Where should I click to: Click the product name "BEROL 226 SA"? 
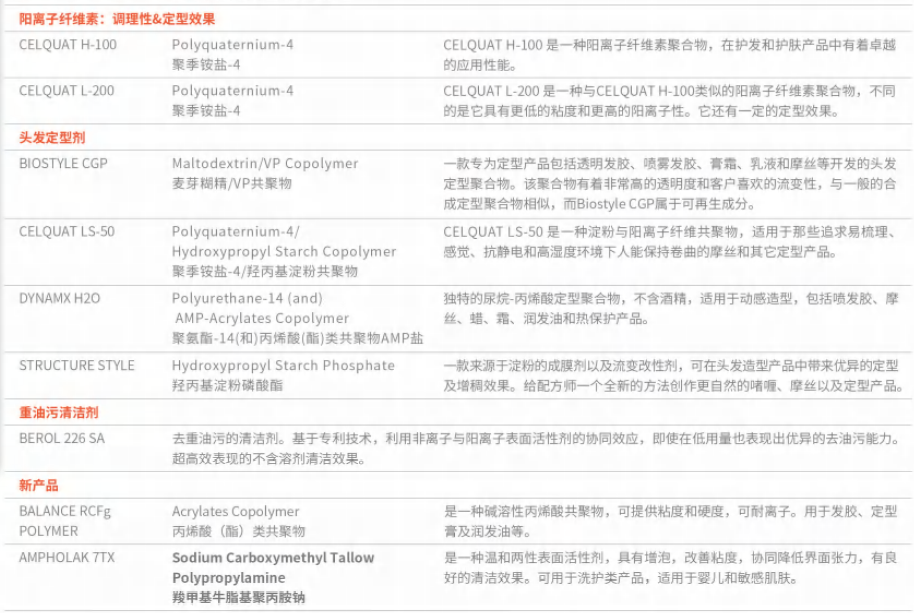(x=62, y=439)
